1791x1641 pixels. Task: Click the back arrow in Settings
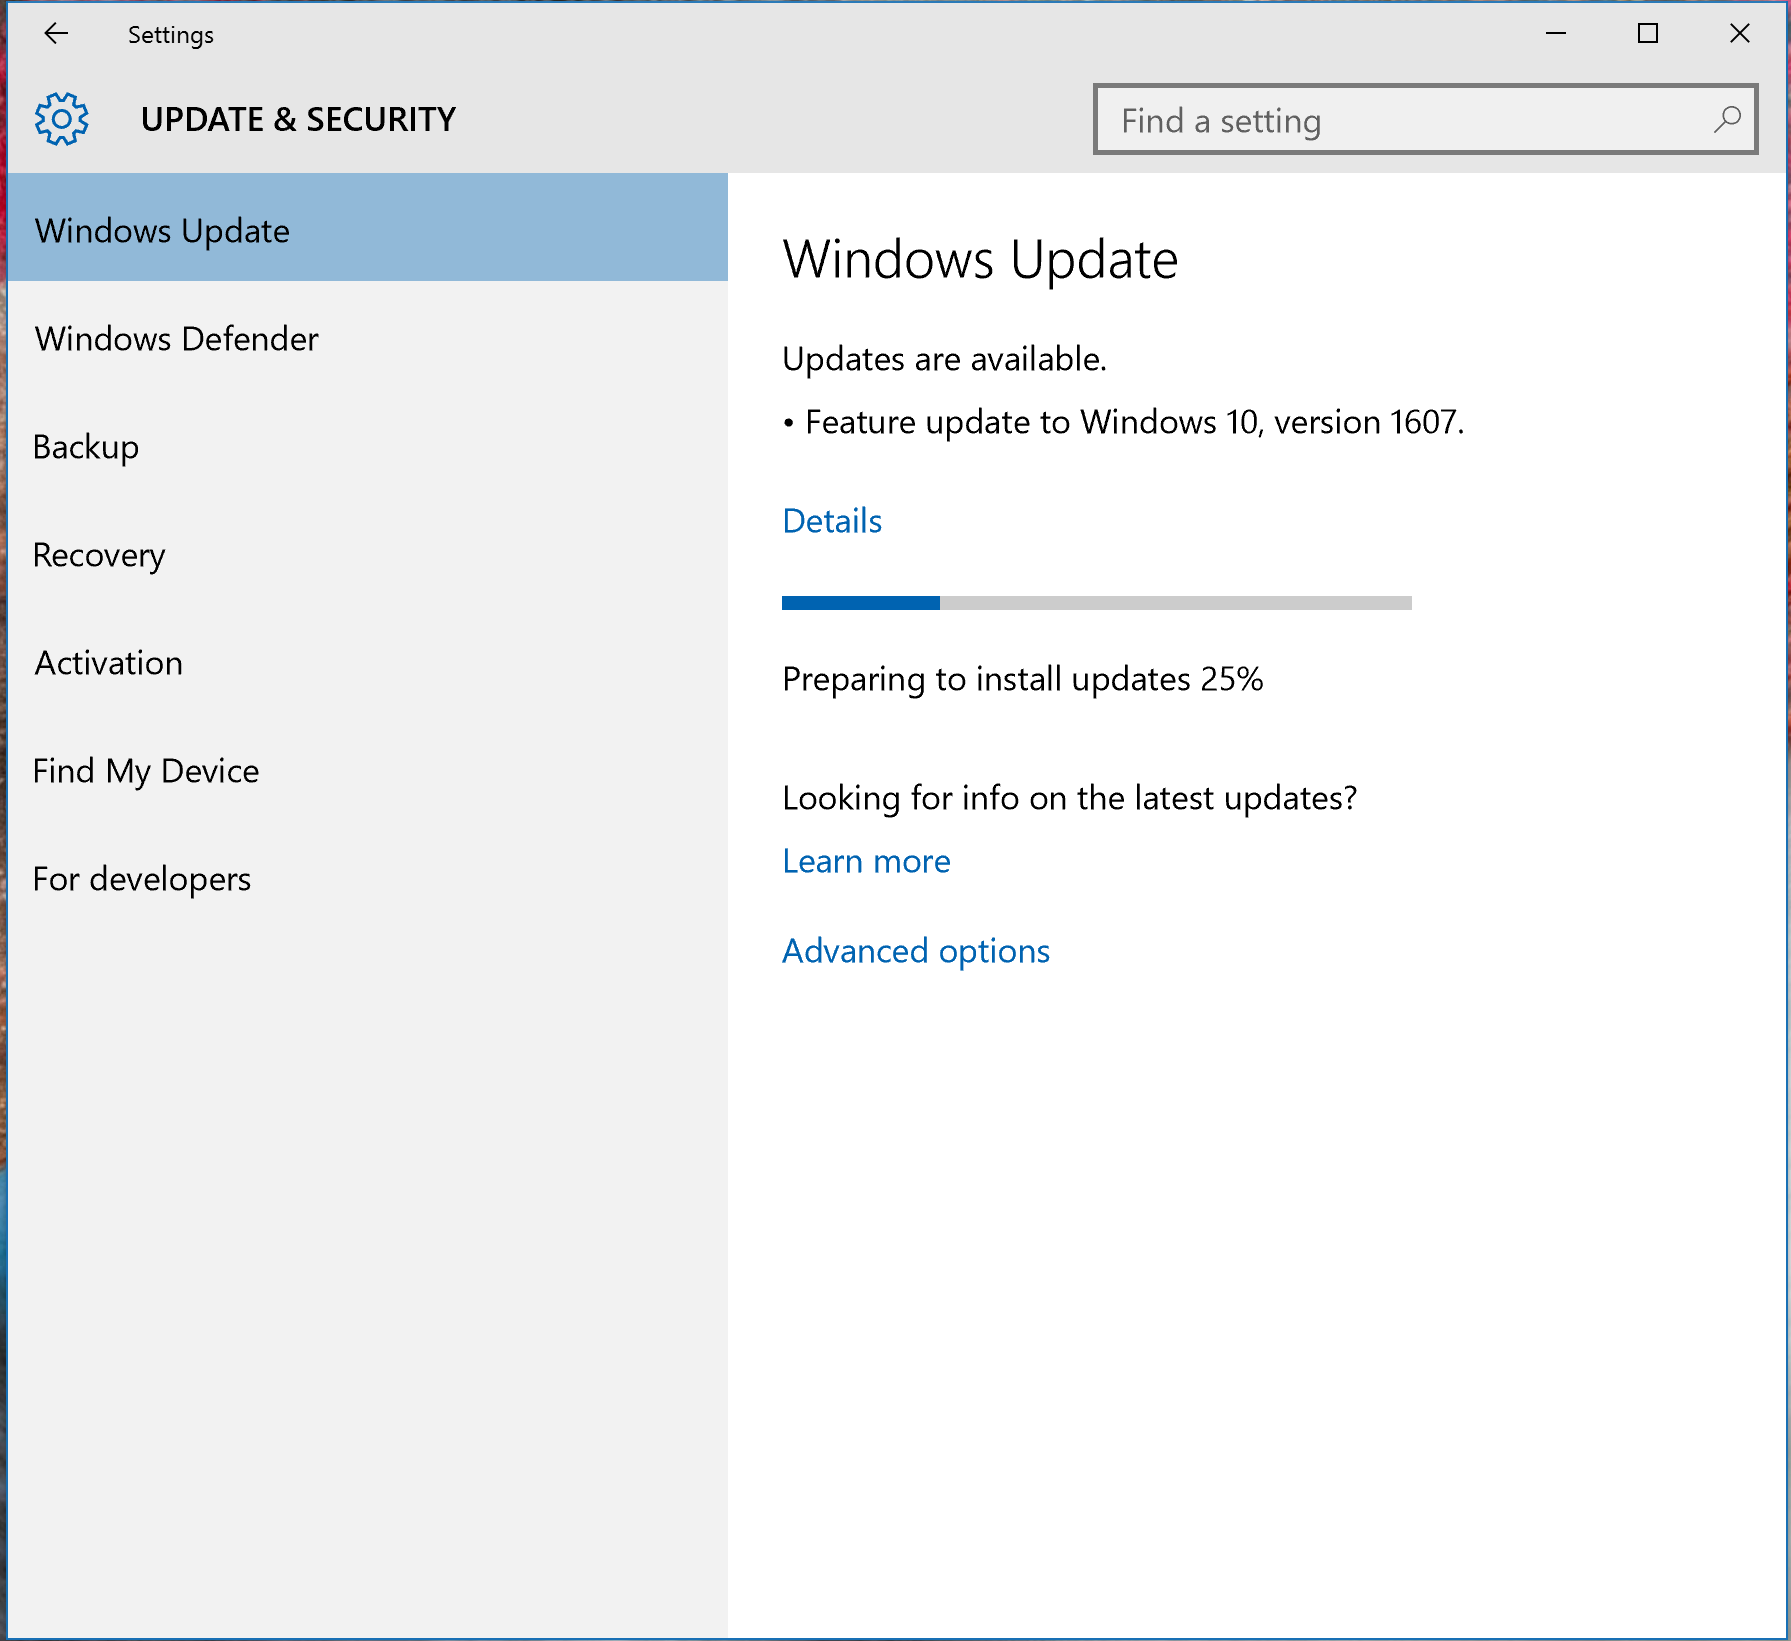(56, 34)
